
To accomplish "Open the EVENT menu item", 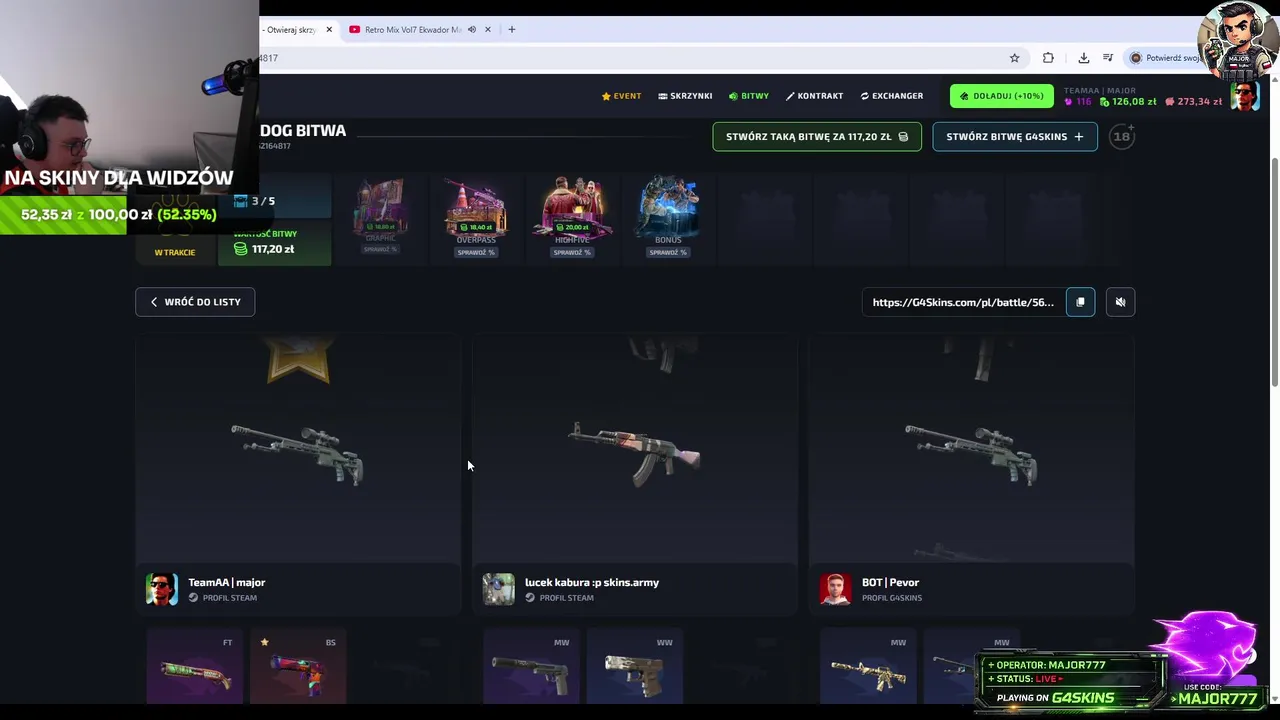I will pyautogui.click(x=621, y=96).
